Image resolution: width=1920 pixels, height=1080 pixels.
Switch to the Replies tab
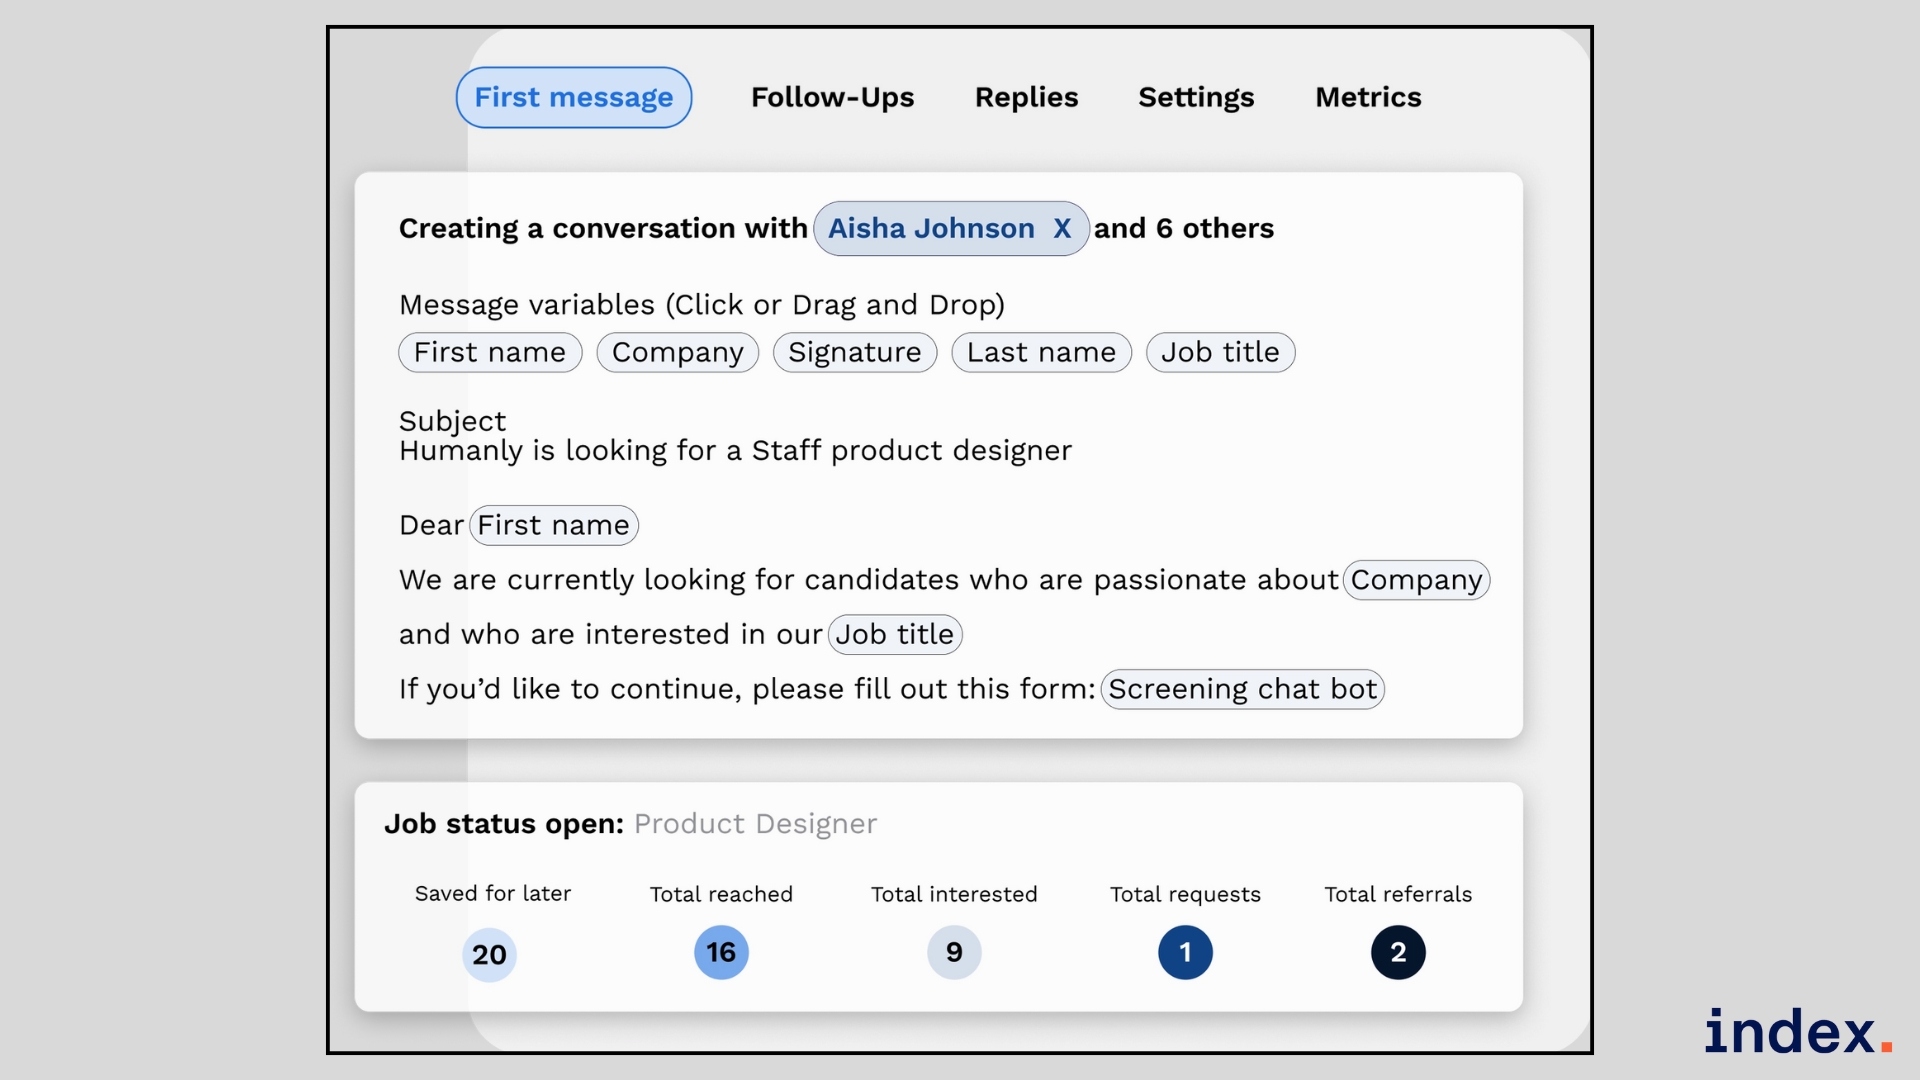1026,97
